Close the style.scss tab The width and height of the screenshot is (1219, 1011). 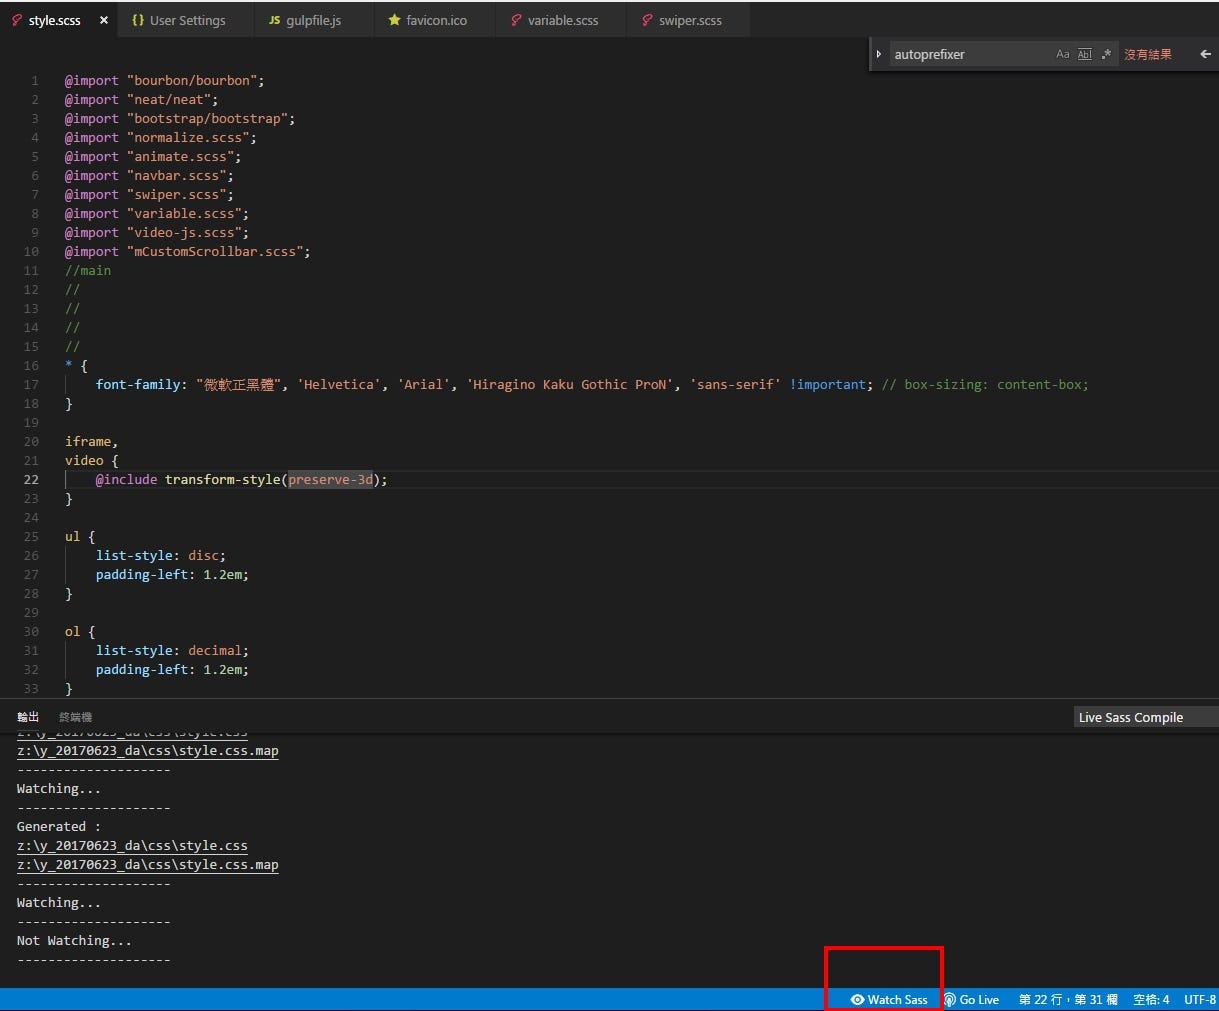click(104, 20)
